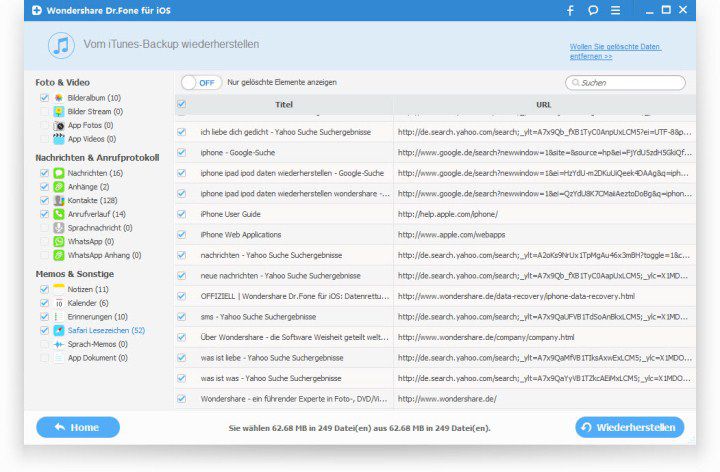Screen dimensions: 720x472
Task: Uncheck the 'iphone - Google-Suche' row checkbox
Action: (x=181, y=152)
